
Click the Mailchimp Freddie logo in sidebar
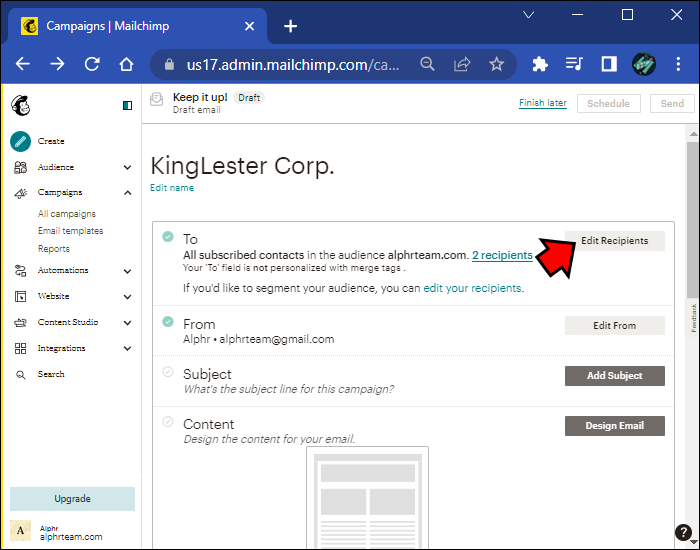[20, 105]
